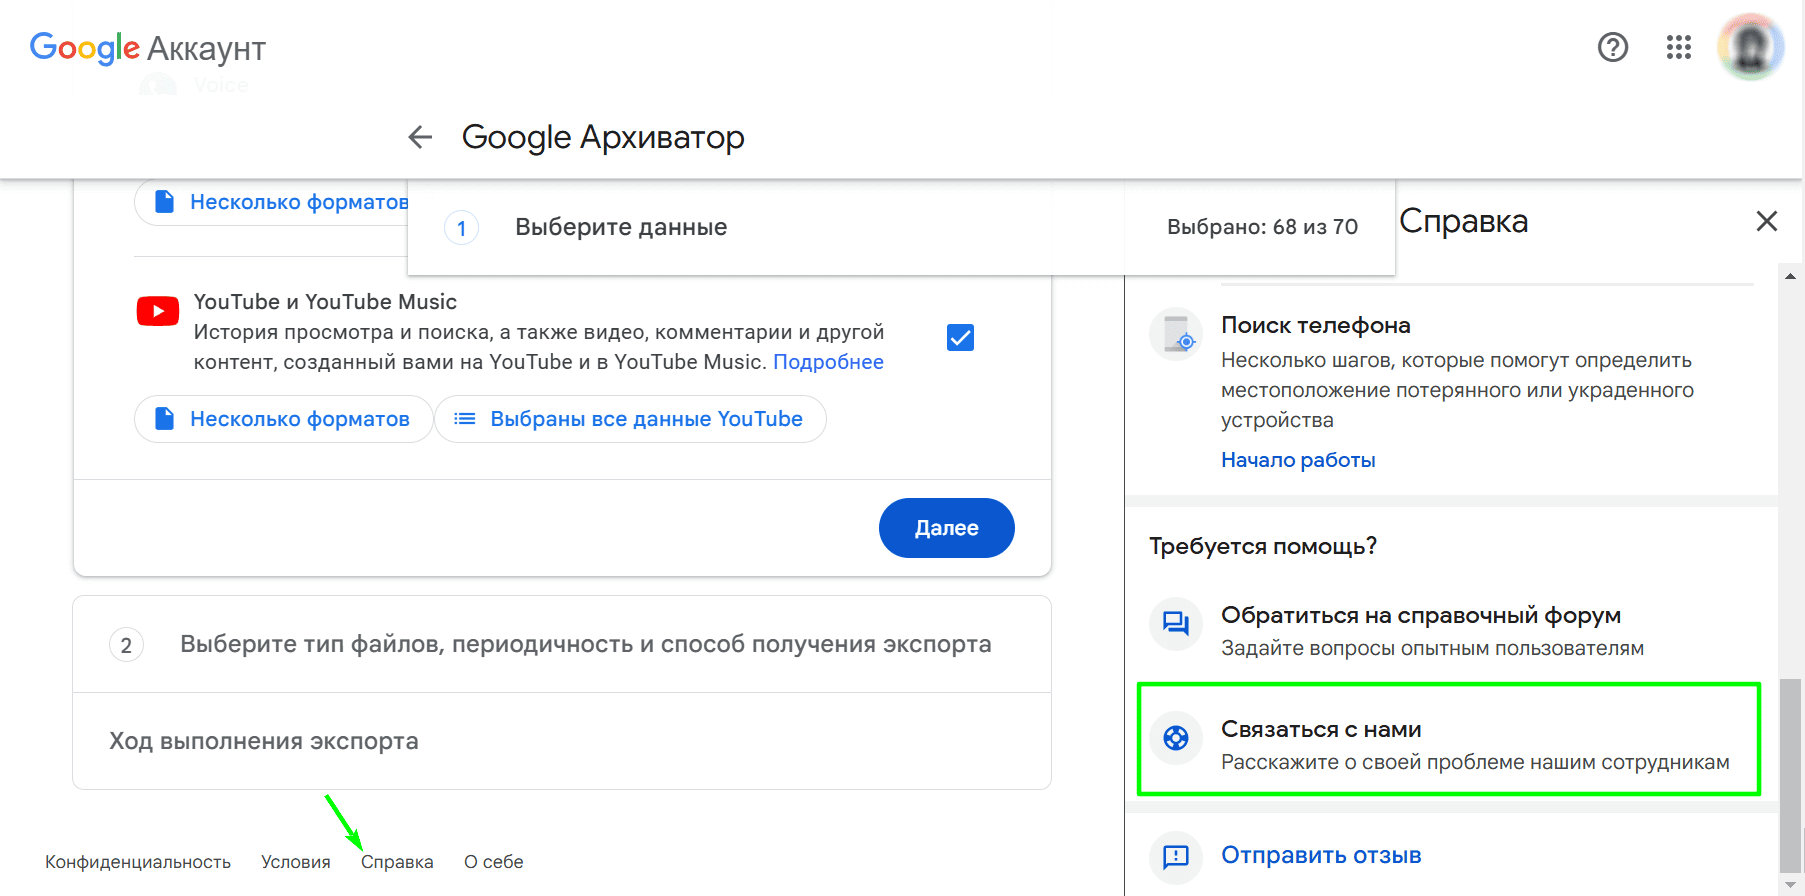The width and height of the screenshot is (1805, 896).
Task: Open the Подробнее link for YouTube
Action: point(828,362)
